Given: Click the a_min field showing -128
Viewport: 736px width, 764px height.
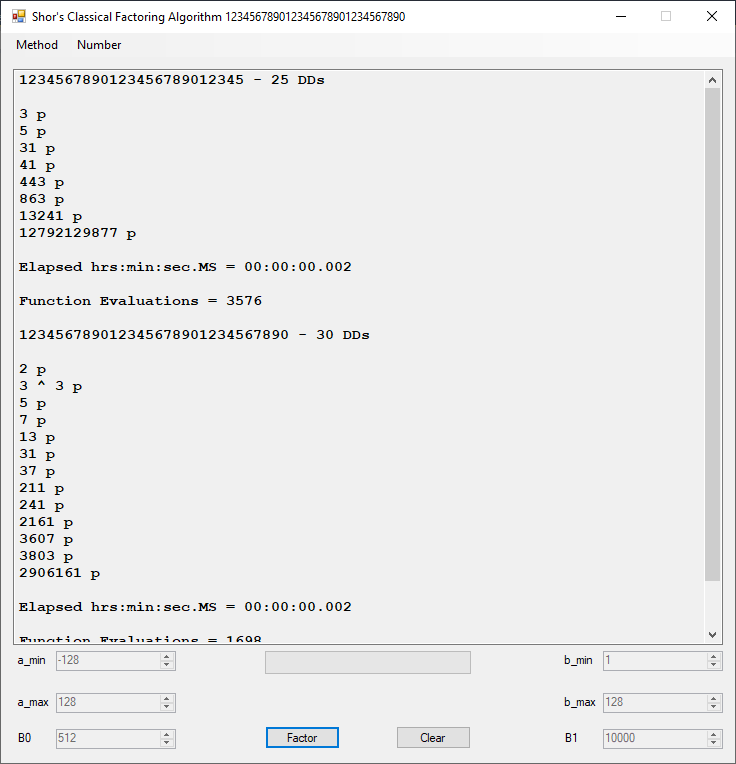Looking at the screenshot, I should tap(107, 661).
